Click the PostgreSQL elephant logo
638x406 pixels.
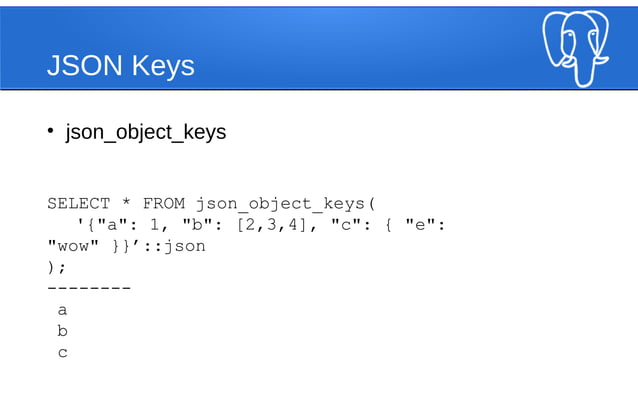(575, 48)
